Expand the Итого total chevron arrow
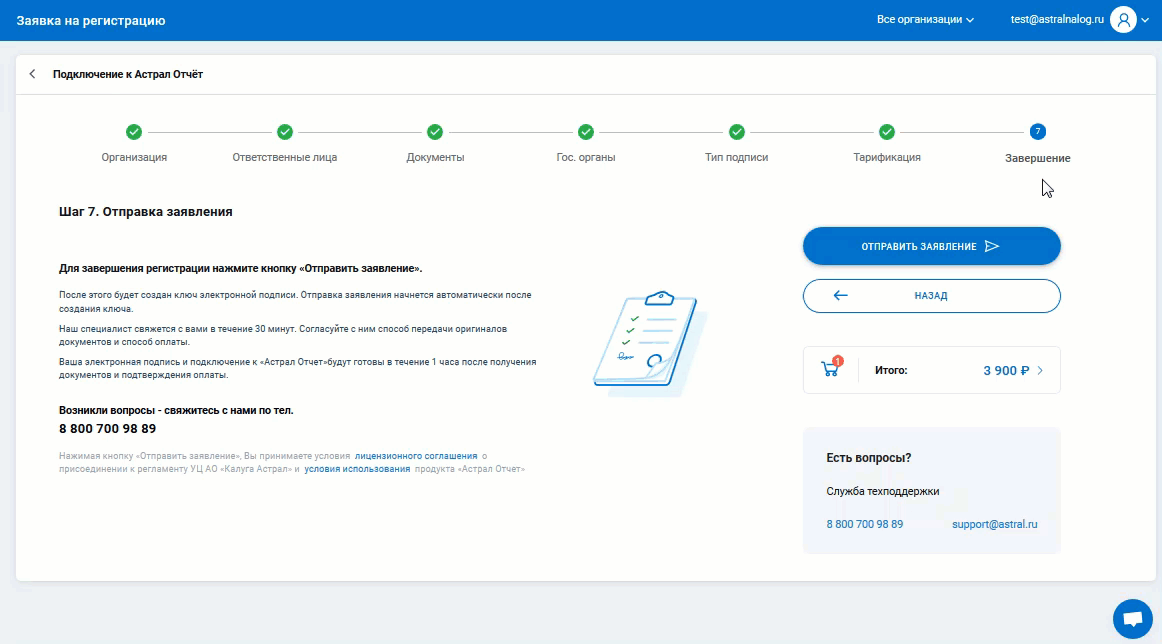 tap(1040, 371)
